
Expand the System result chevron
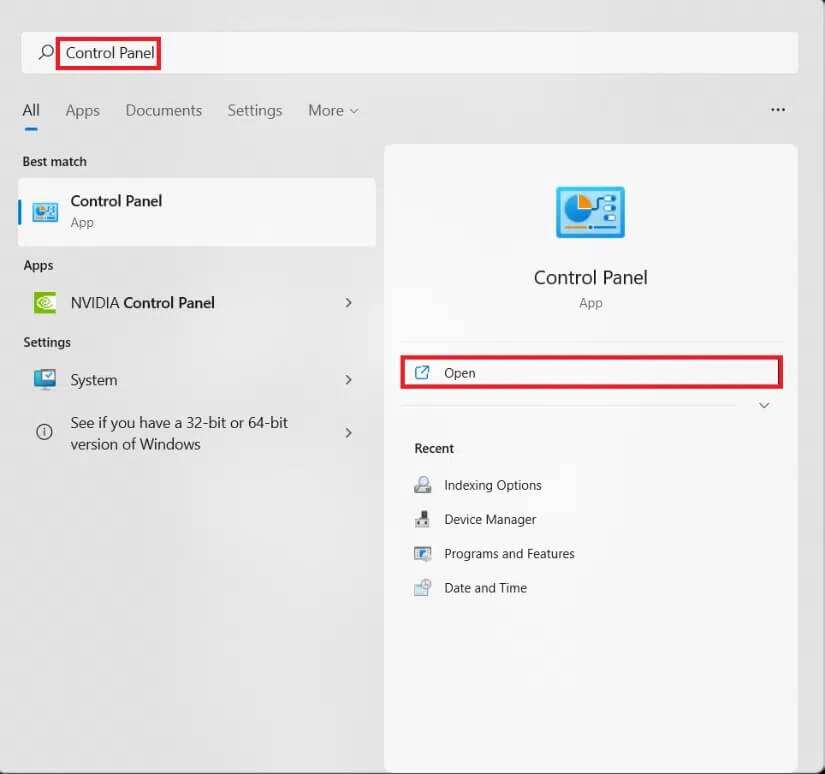pyautogui.click(x=348, y=379)
